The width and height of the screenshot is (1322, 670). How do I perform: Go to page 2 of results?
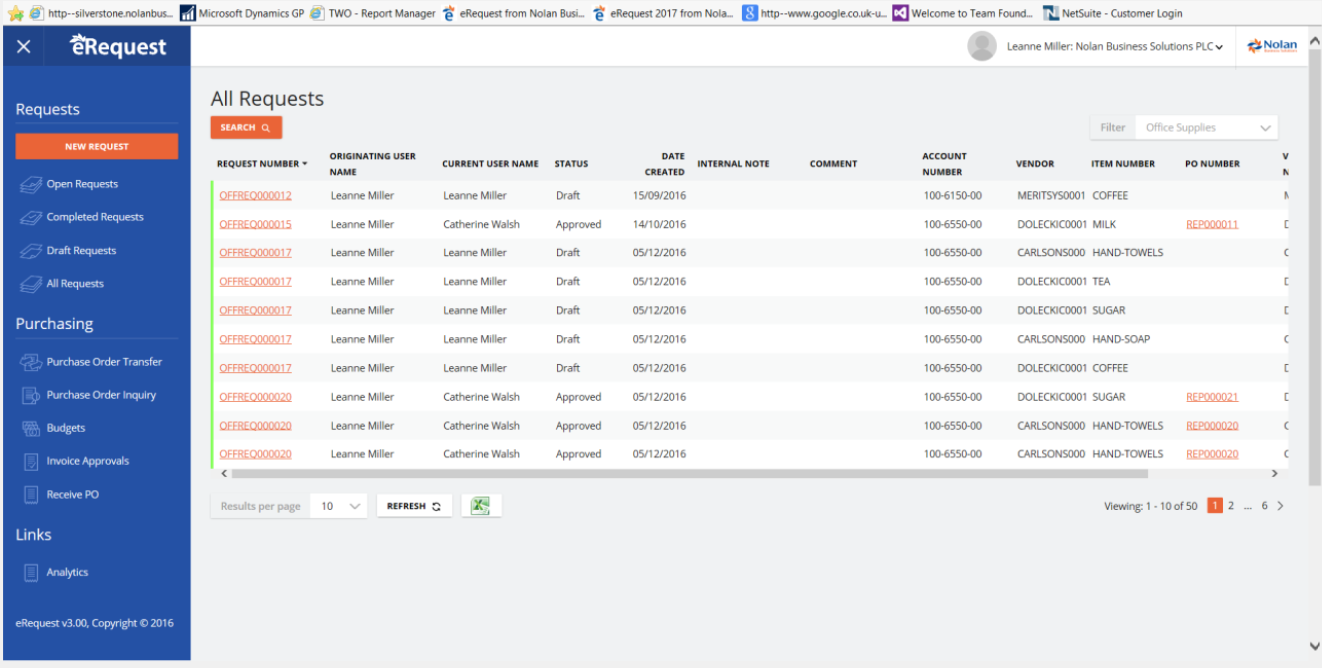tap(1231, 506)
